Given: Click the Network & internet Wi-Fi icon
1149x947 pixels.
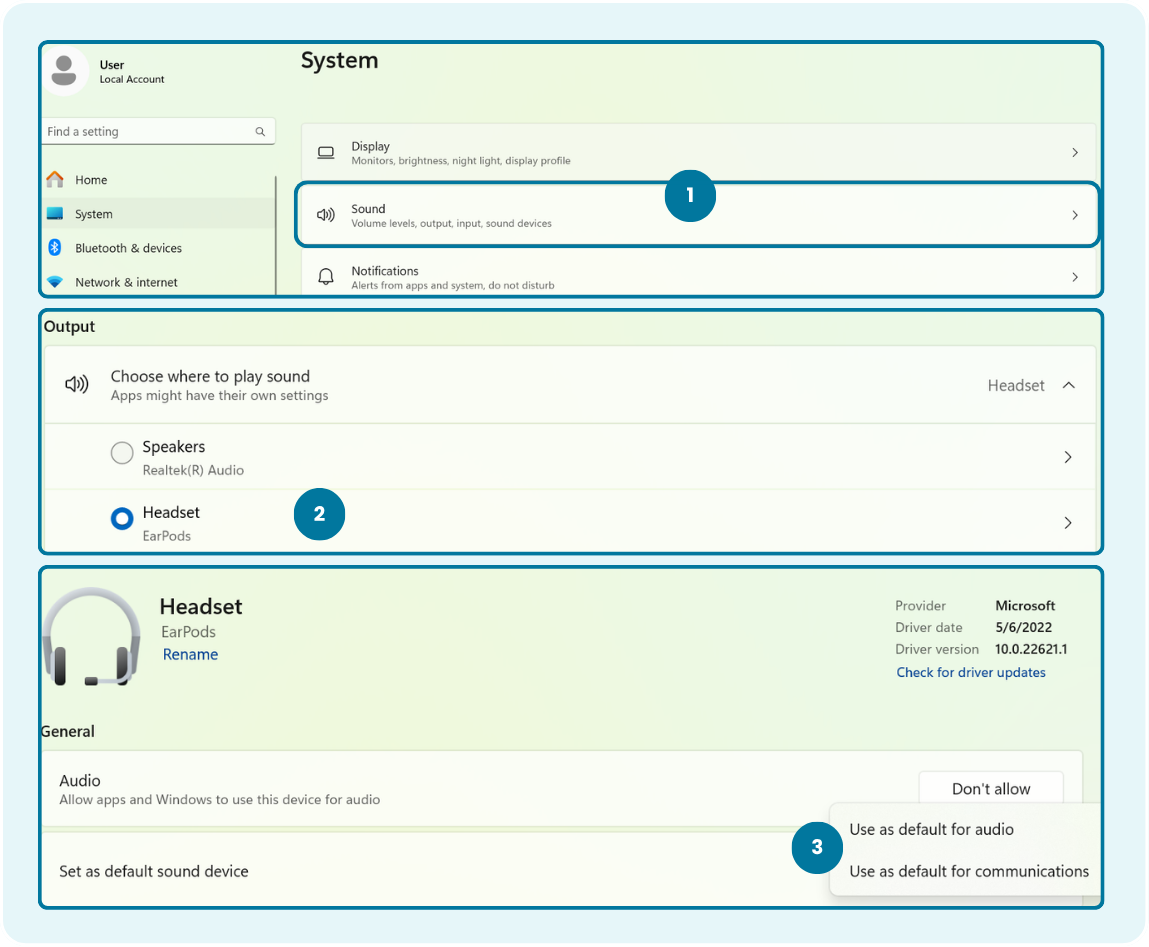Looking at the screenshot, I should click(55, 282).
